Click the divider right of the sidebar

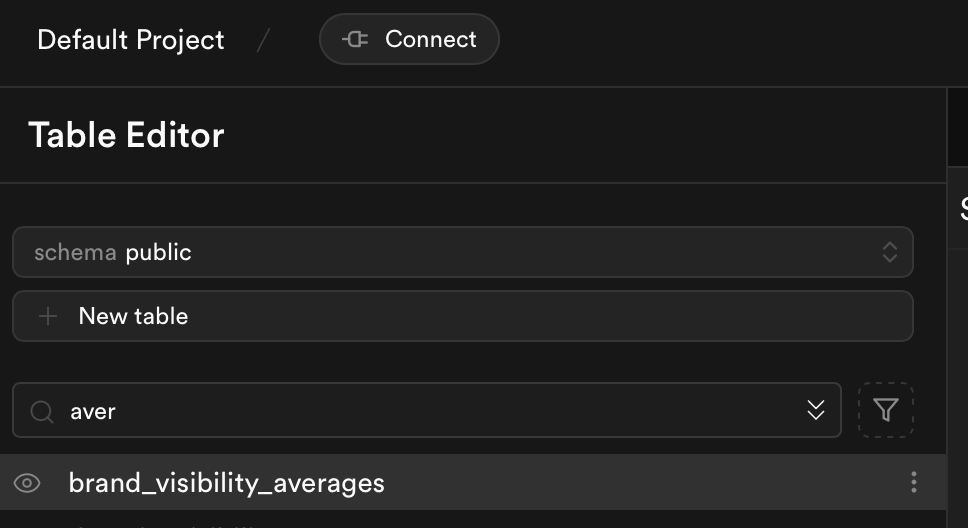click(947, 300)
